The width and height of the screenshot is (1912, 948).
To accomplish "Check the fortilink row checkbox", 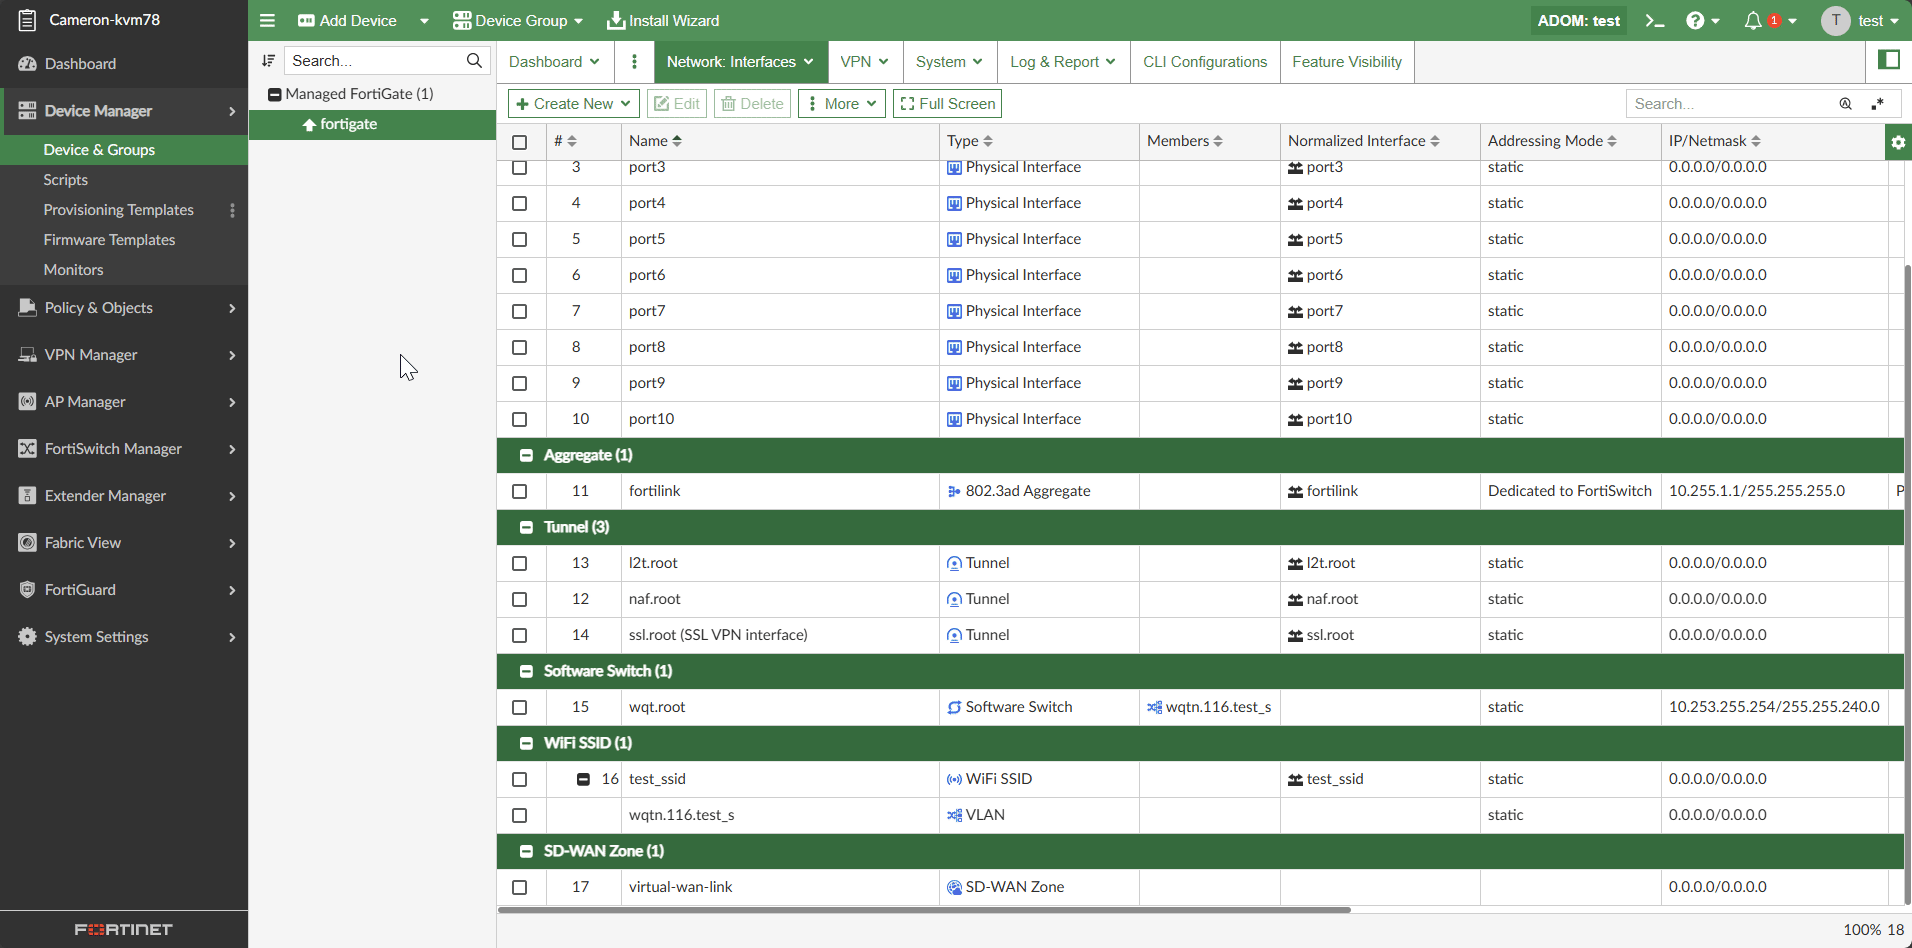I will 520,491.
